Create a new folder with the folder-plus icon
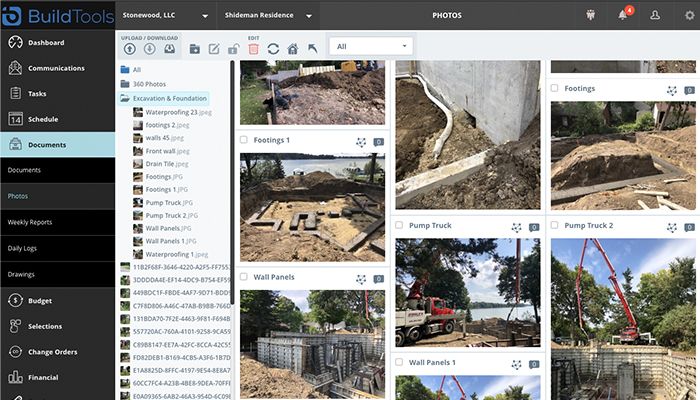This screenshot has height=400, width=700. [x=195, y=49]
